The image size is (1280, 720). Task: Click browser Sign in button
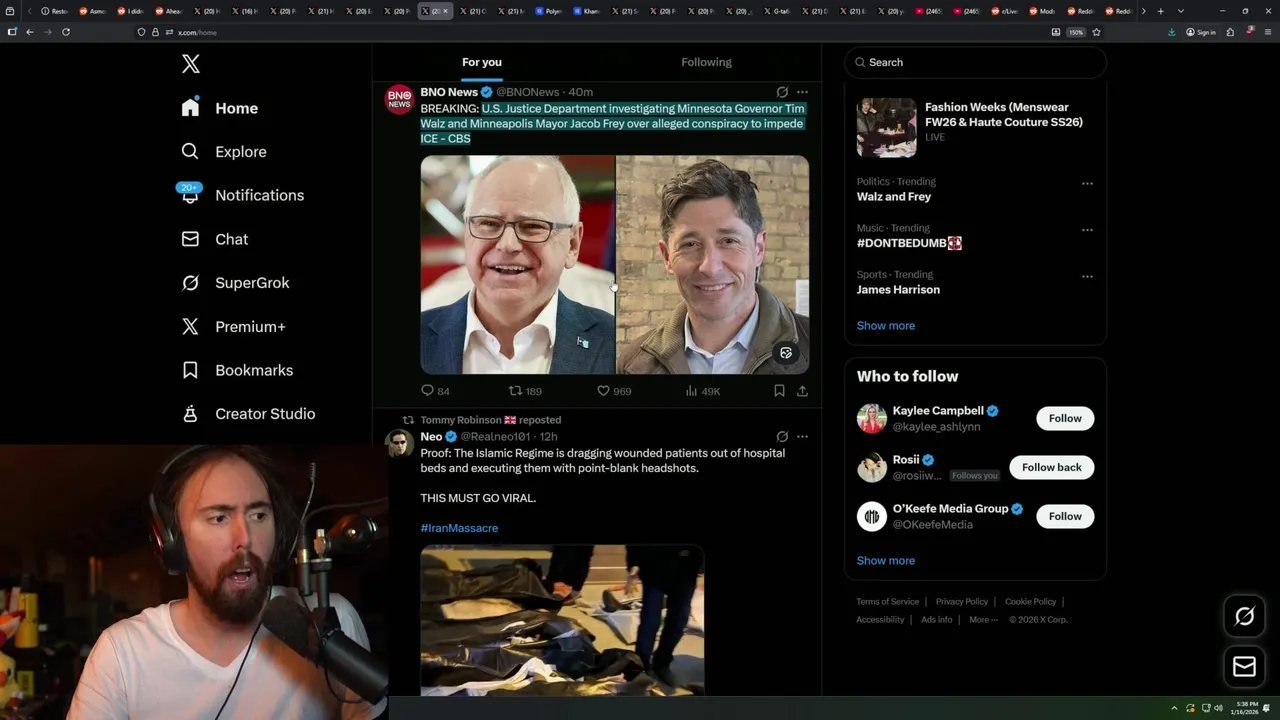point(1201,32)
